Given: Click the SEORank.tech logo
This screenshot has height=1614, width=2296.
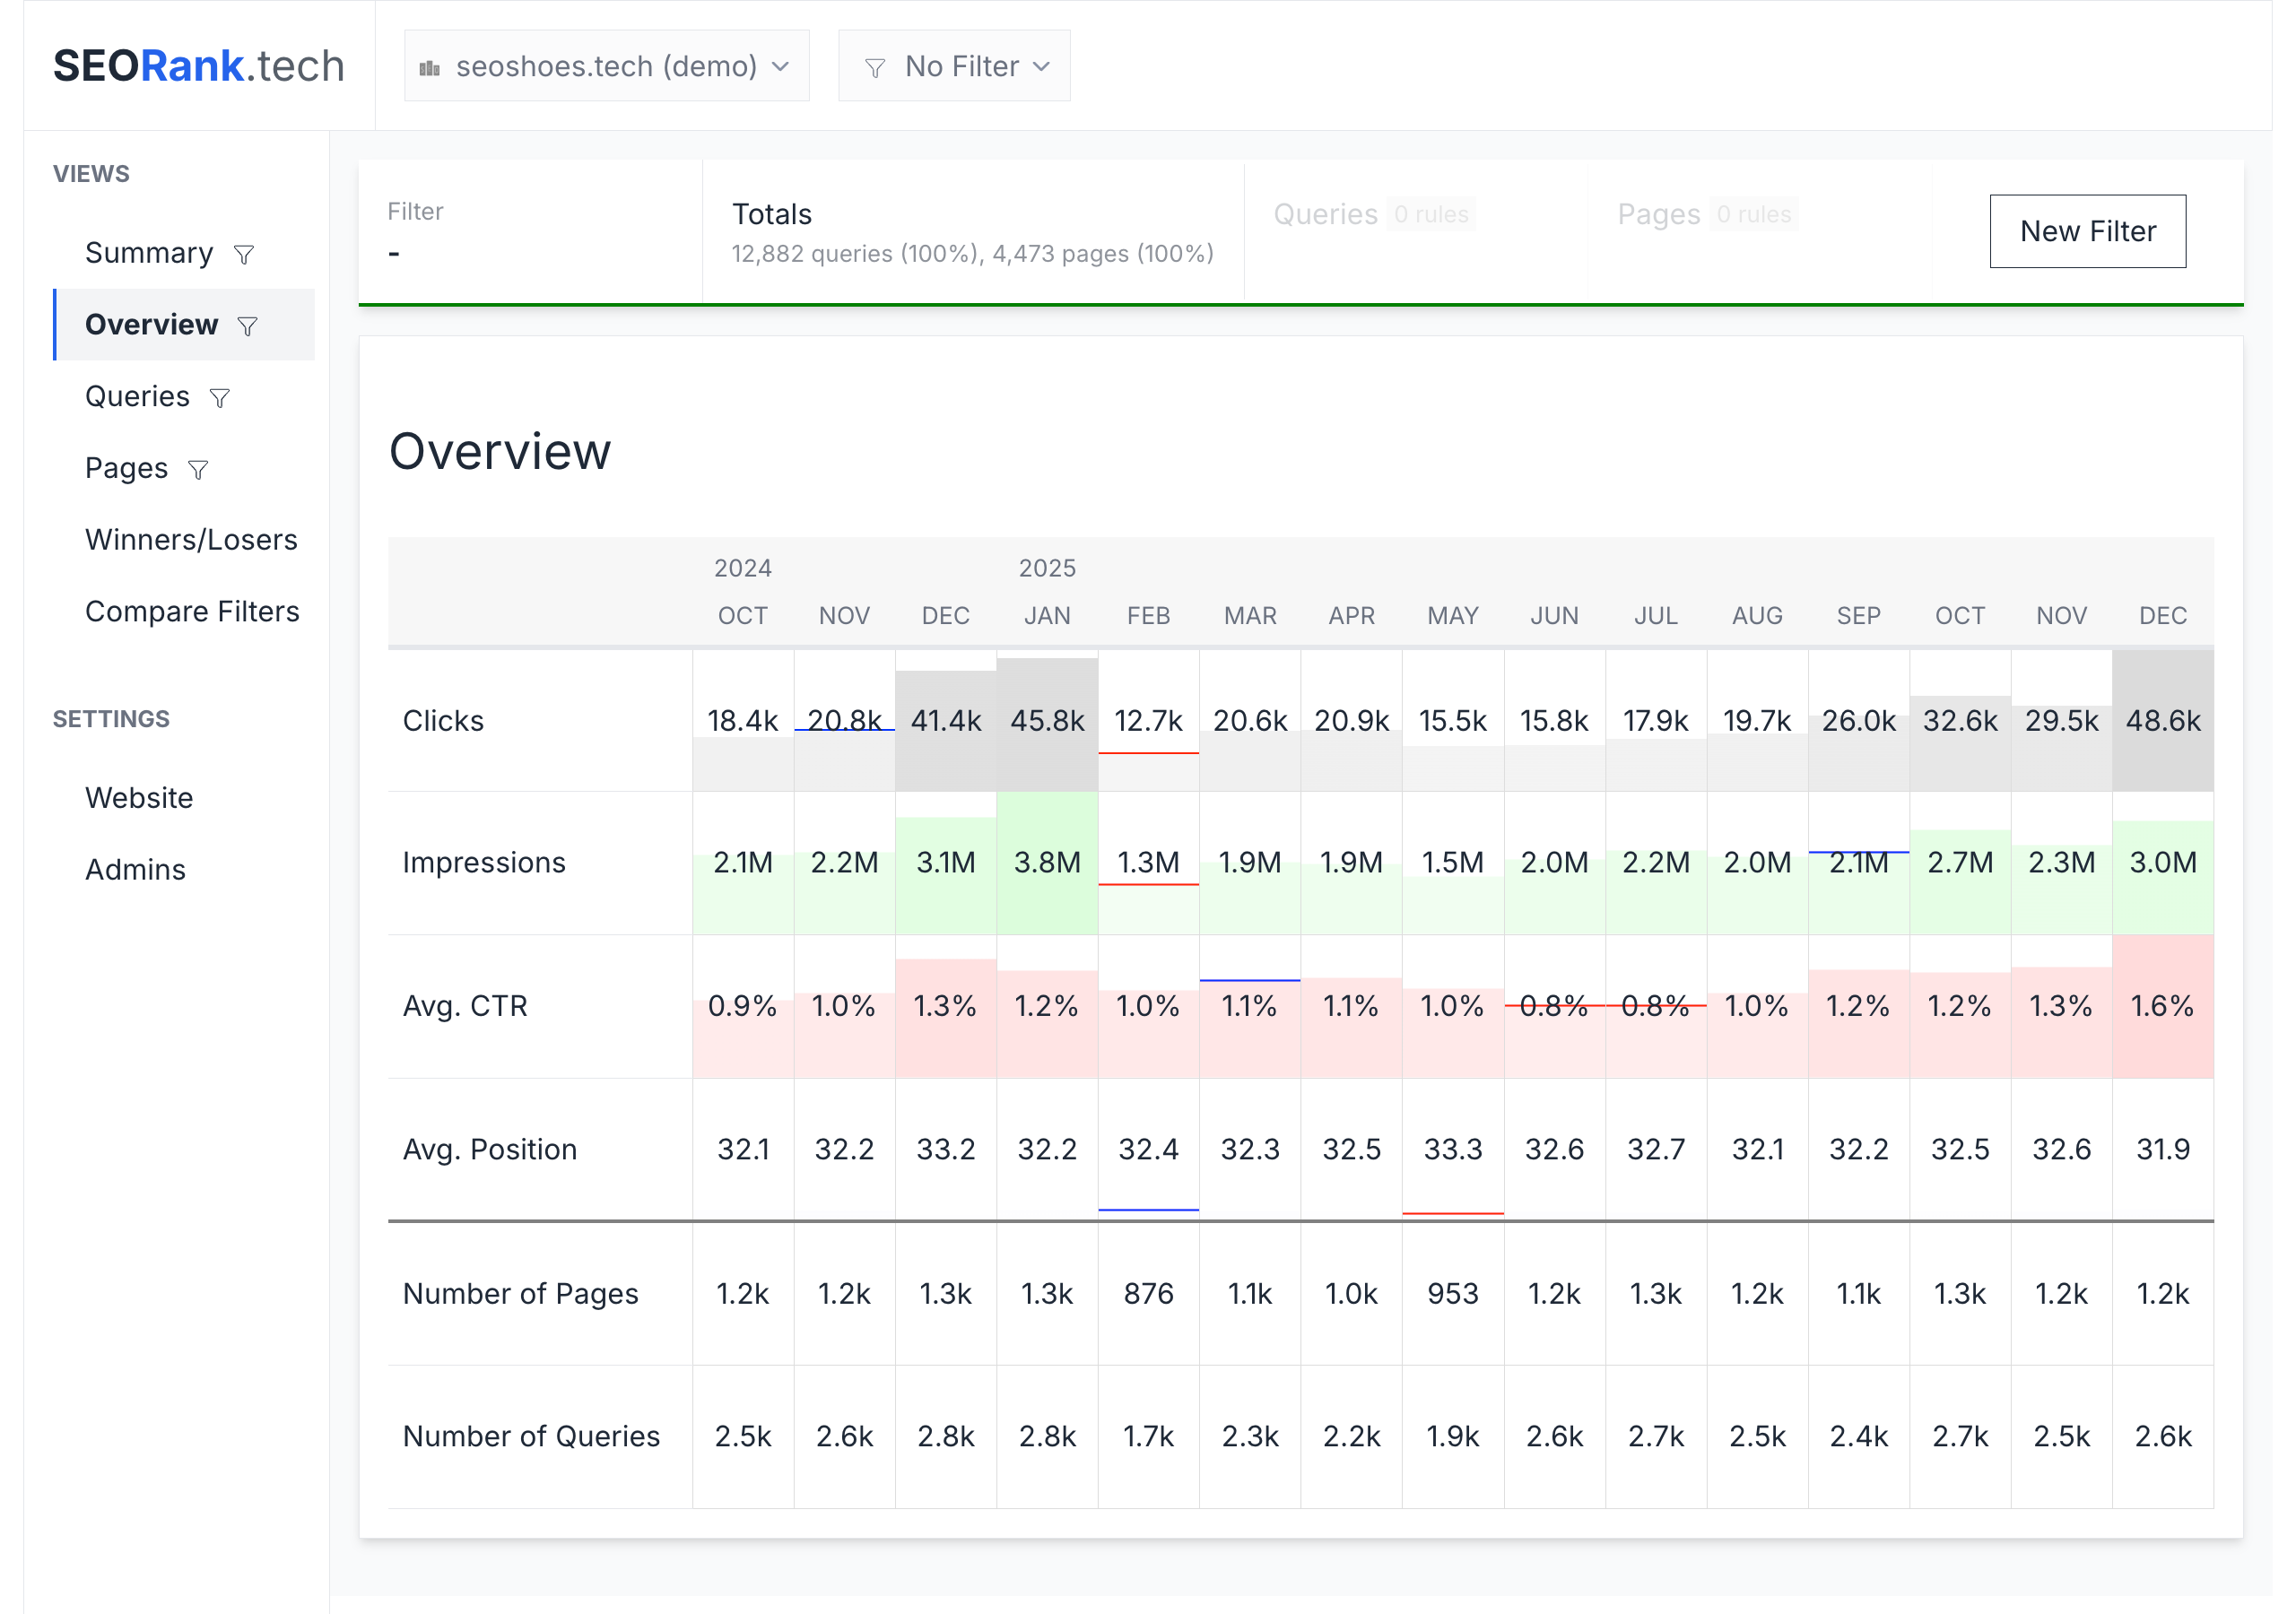Looking at the screenshot, I should click(x=199, y=66).
